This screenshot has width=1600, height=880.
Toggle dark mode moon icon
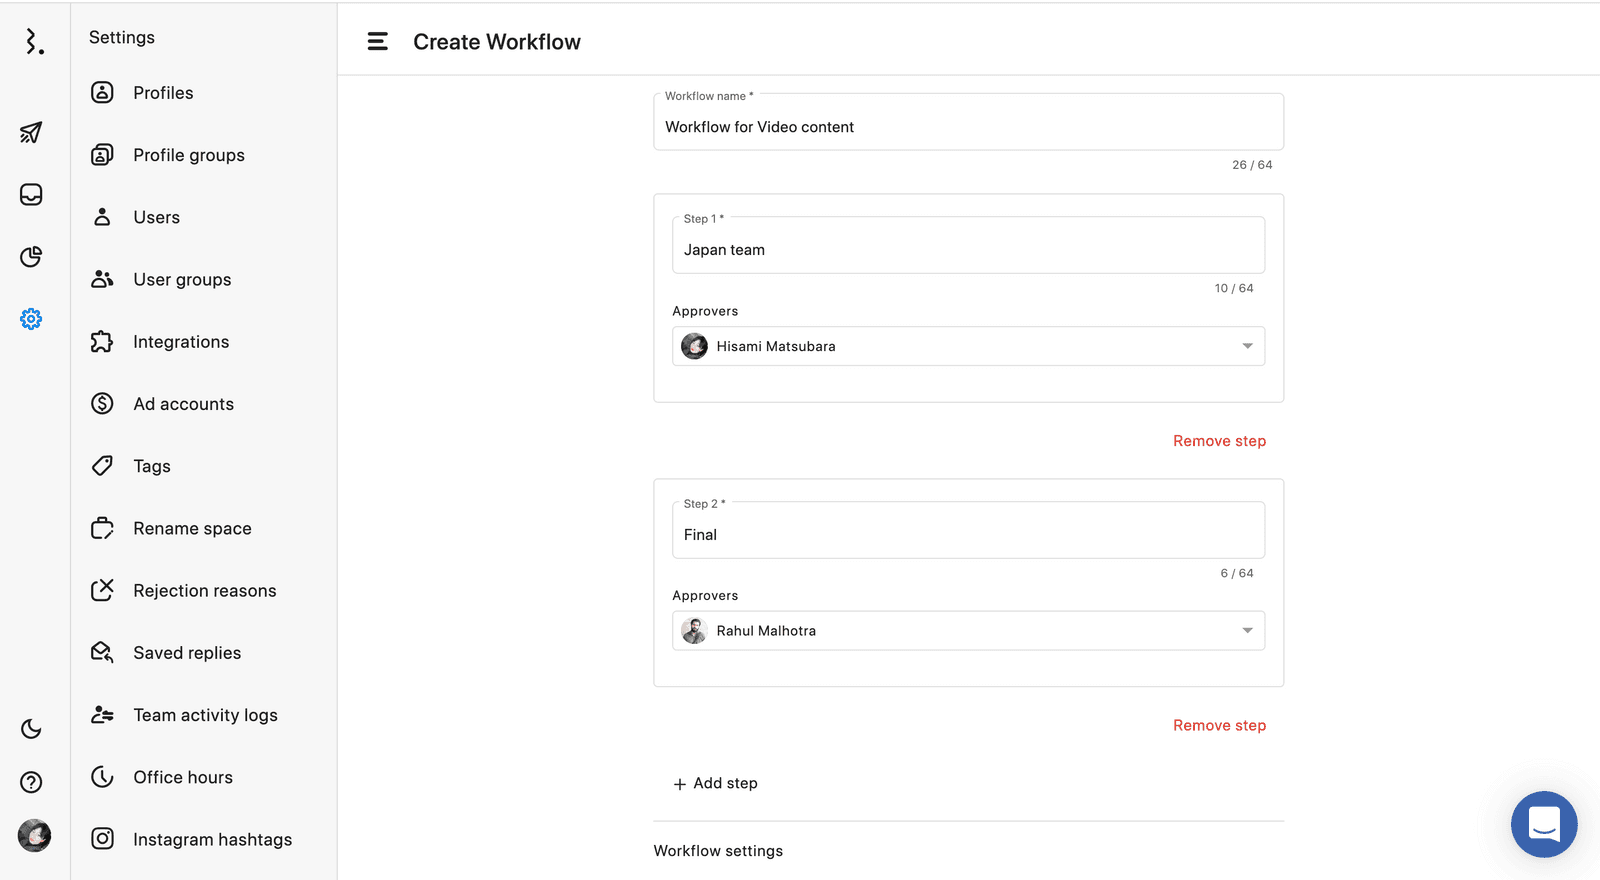[31, 729]
